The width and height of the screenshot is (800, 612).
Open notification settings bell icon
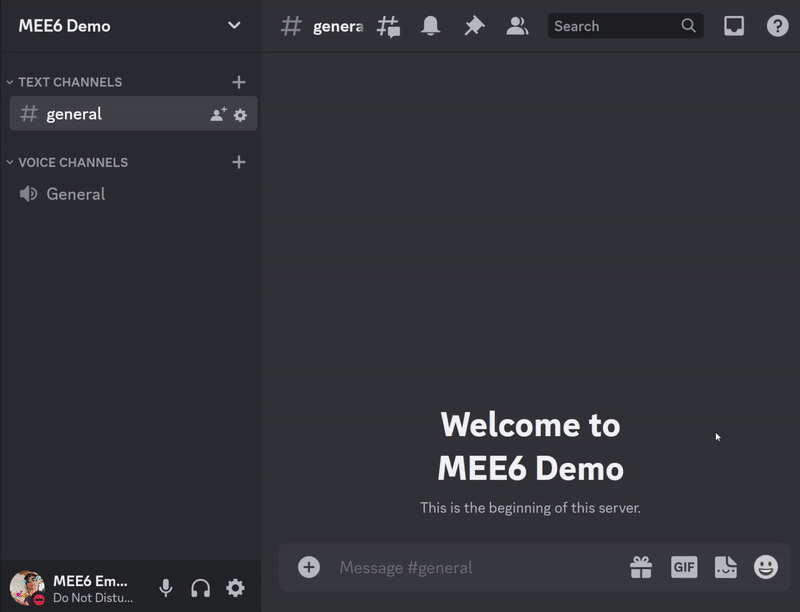coord(431,26)
